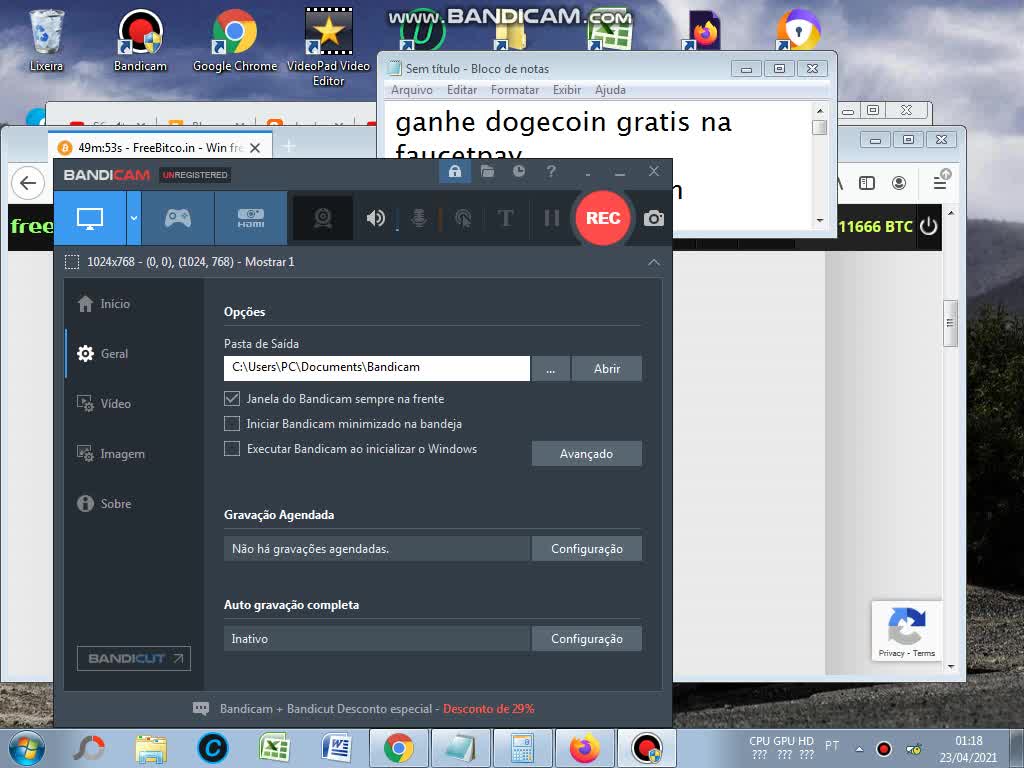Capture screenshot with camera icon
Viewport: 1024px width, 768px height.
(654, 219)
